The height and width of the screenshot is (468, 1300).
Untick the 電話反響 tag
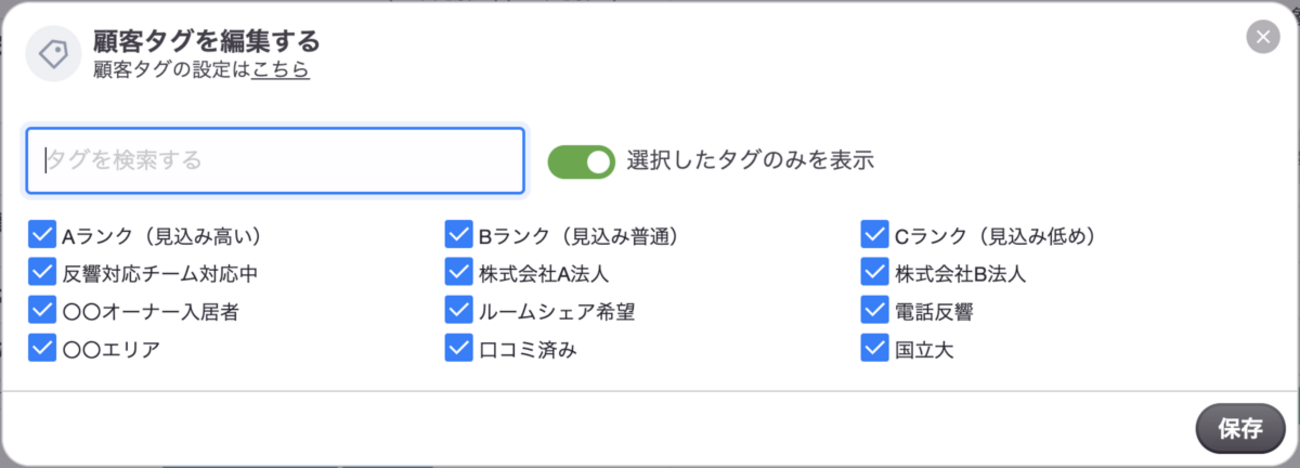tap(874, 310)
